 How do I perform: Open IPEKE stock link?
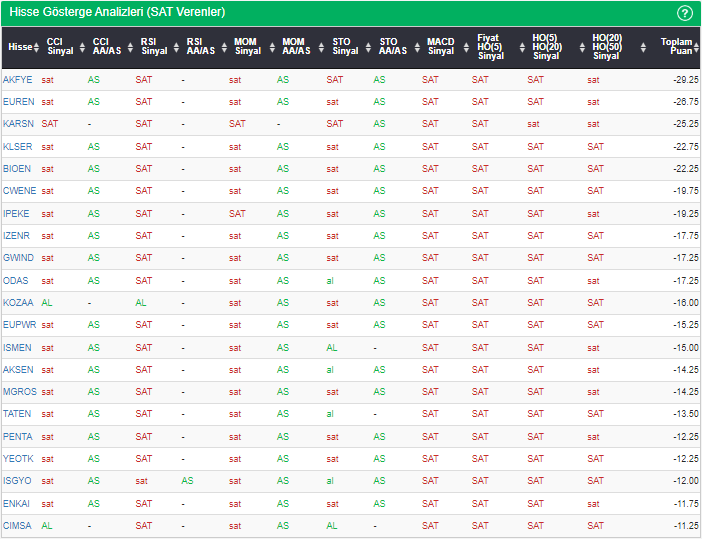[16, 214]
